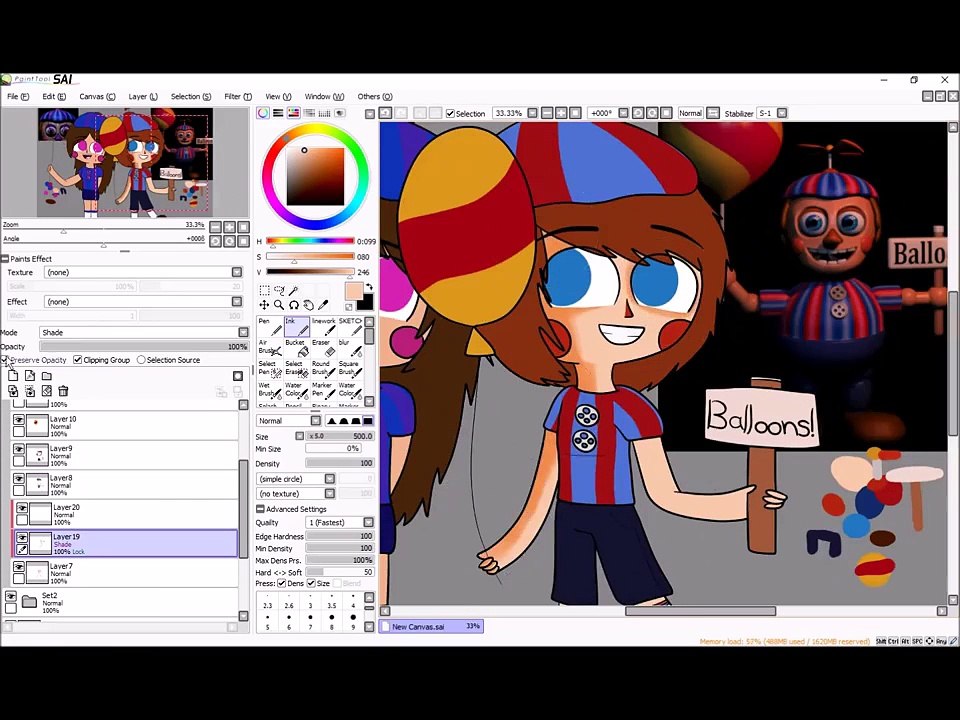Collapse the Advanced Settings section

click(x=260, y=509)
